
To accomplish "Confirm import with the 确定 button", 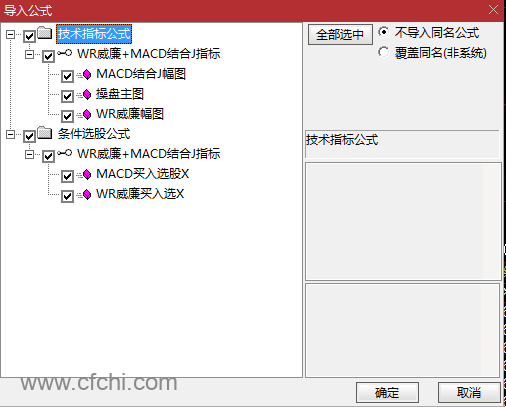I will pyautogui.click(x=387, y=393).
